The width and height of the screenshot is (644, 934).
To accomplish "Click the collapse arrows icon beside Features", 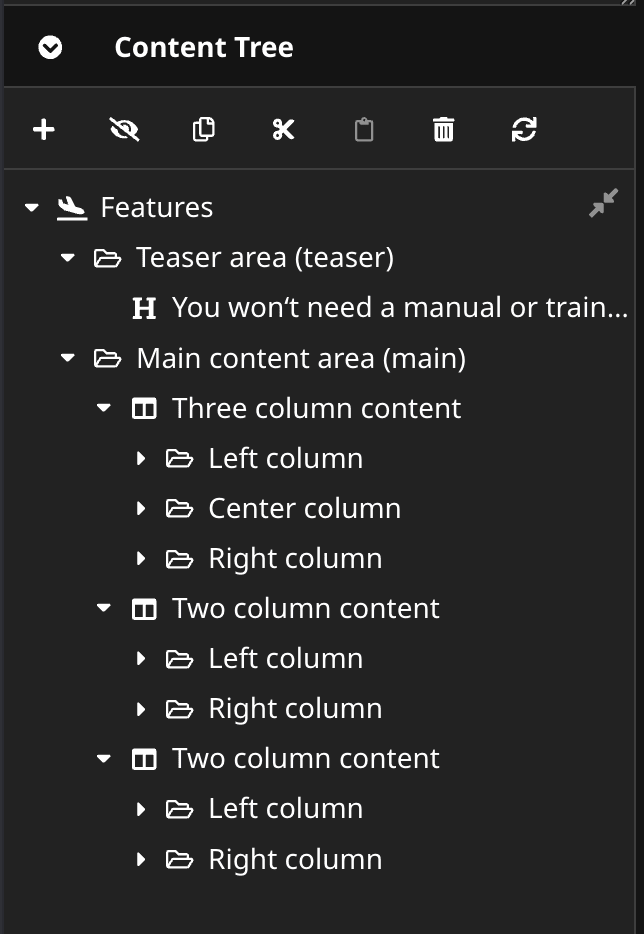I will click(603, 204).
